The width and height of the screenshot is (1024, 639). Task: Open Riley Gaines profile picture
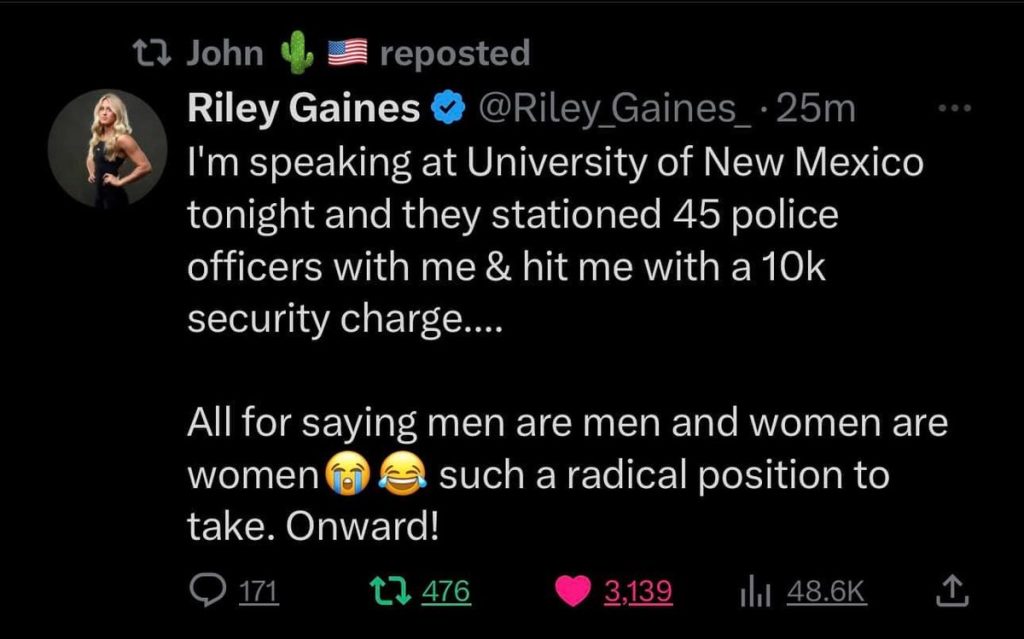pyautogui.click(x=107, y=150)
